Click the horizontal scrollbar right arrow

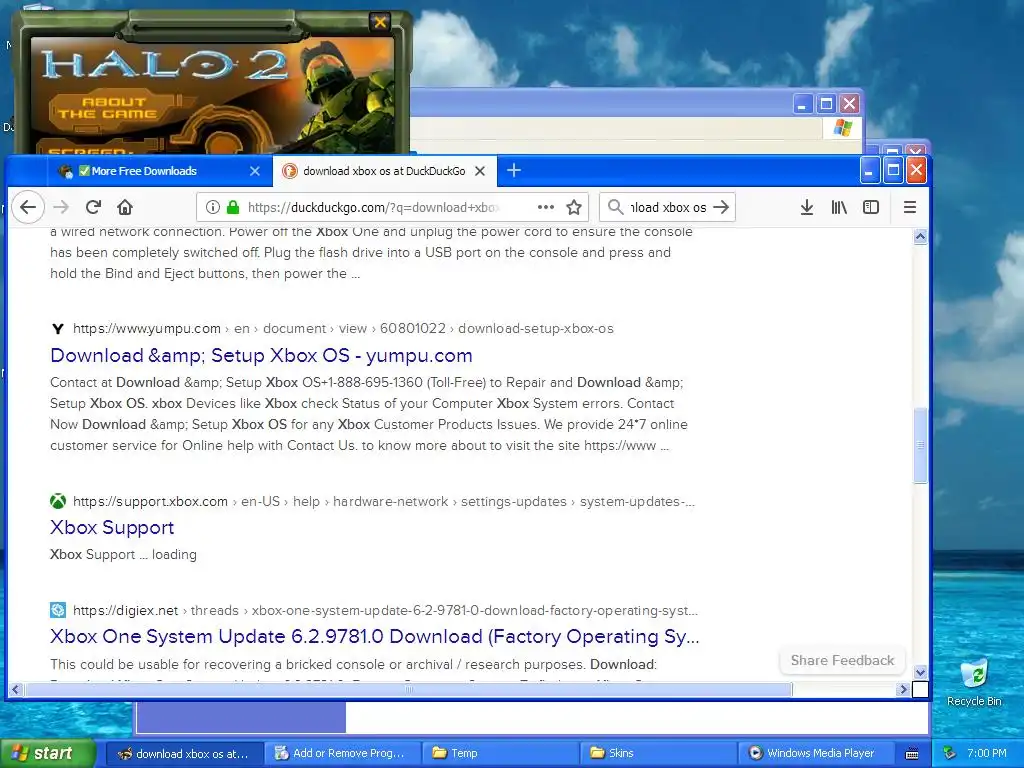click(904, 689)
